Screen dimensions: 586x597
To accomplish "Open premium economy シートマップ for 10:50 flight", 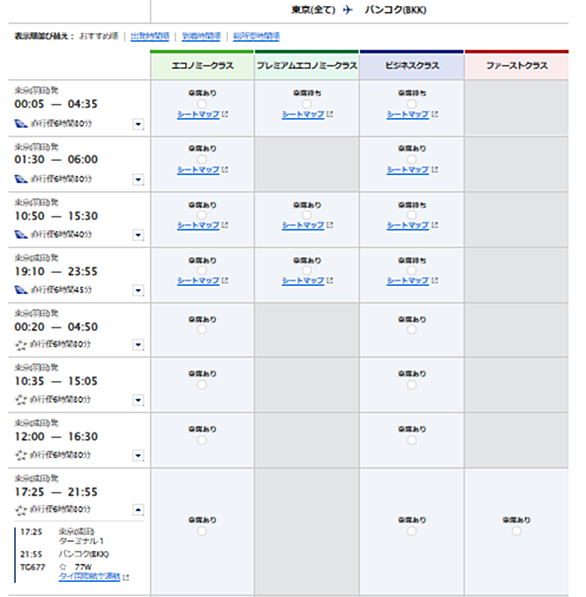I will (303, 225).
